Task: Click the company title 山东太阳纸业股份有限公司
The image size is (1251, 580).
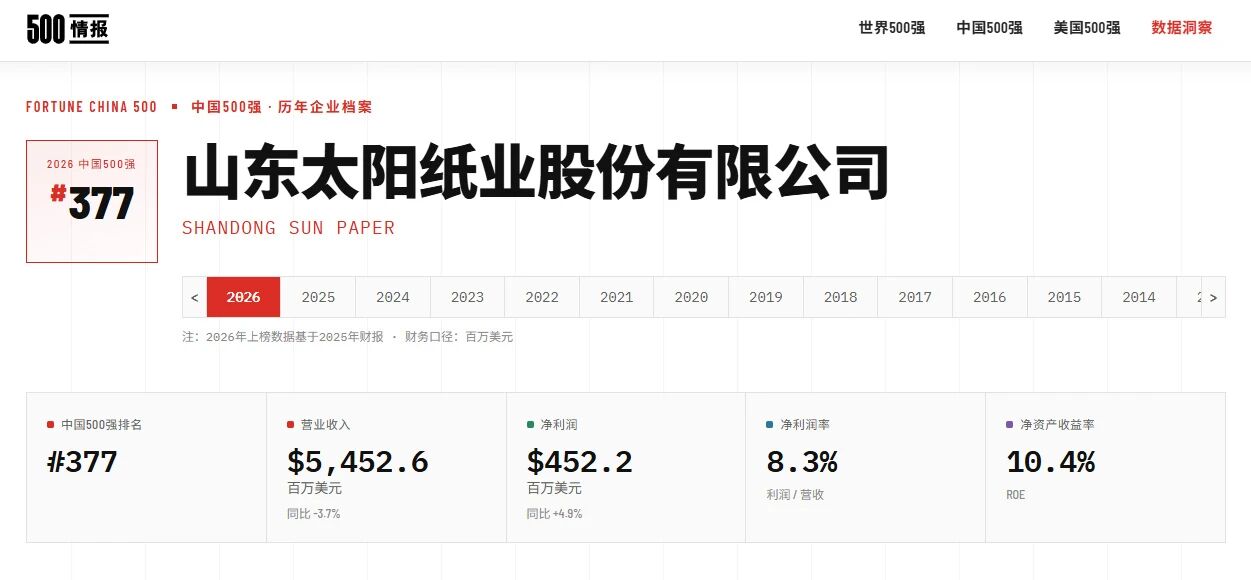Action: tap(536, 173)
